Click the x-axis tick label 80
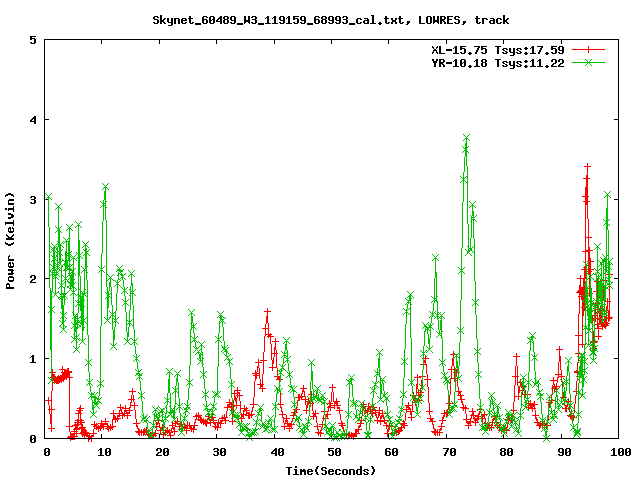 tap(506, 452)
